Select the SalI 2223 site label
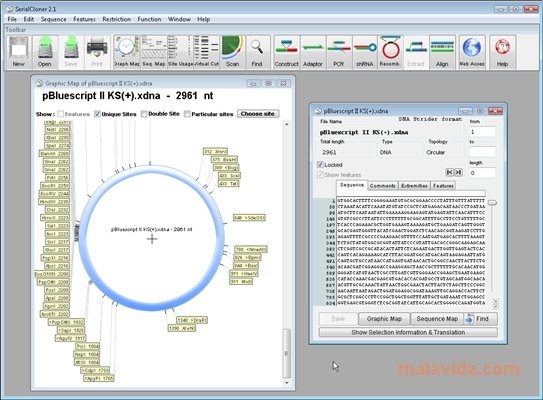The width and height of the screenshot is (543, 400). (57, 226)
